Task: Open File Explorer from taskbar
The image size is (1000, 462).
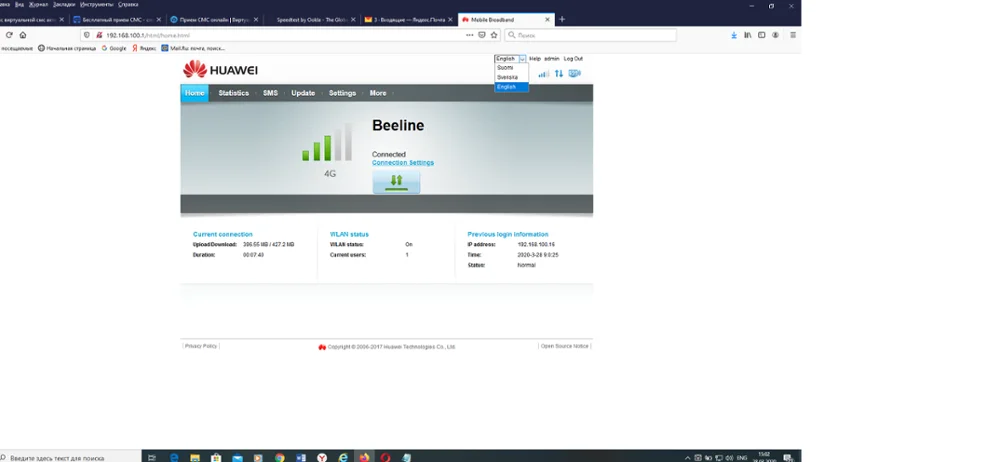Action: (195, 458)
